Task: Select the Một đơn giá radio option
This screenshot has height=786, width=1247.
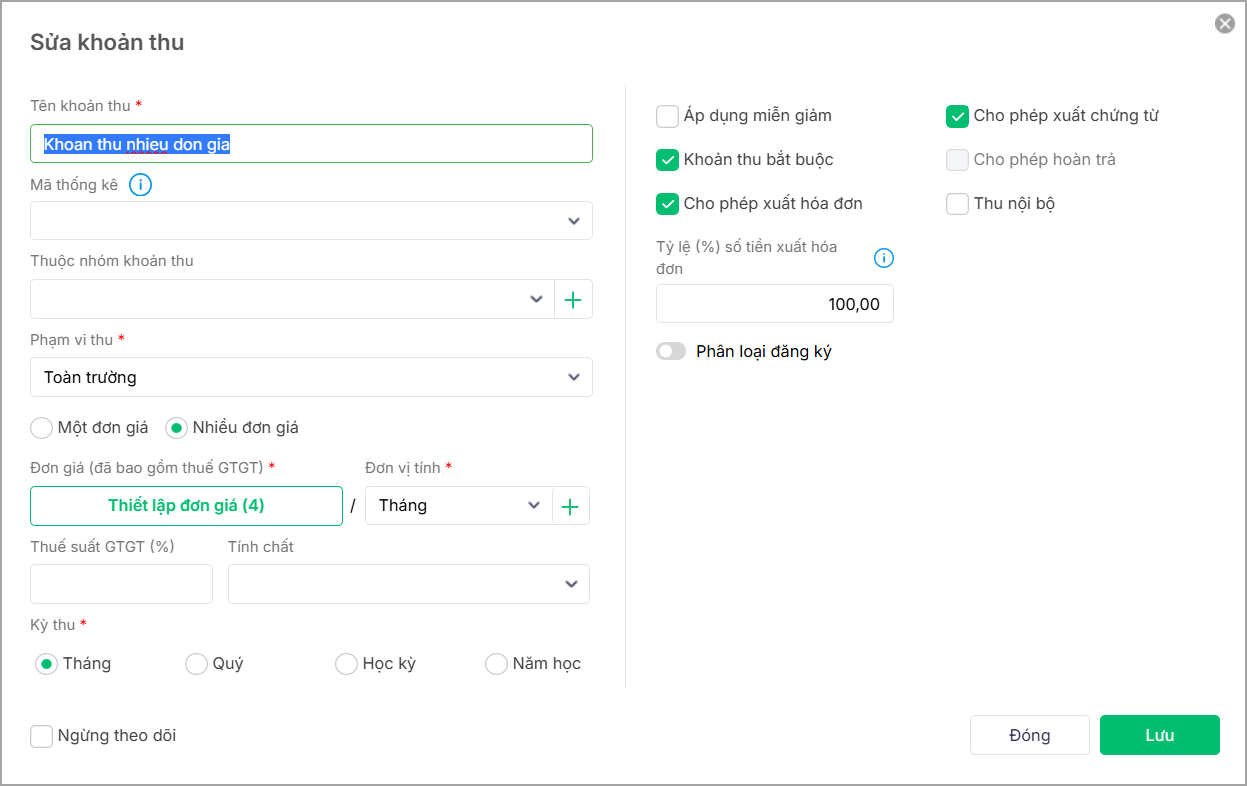Action: [41, 428]
